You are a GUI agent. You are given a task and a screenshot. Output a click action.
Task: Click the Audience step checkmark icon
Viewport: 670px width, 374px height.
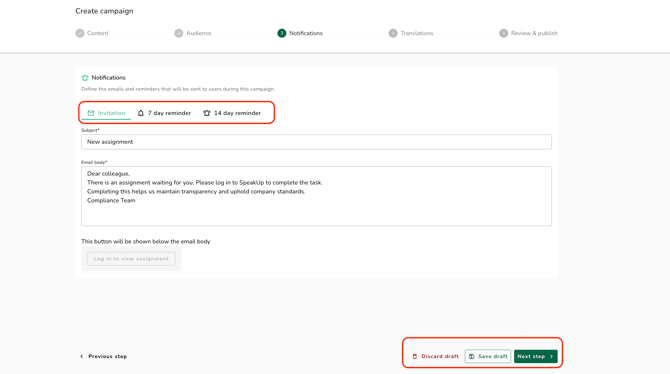(179, 33)
